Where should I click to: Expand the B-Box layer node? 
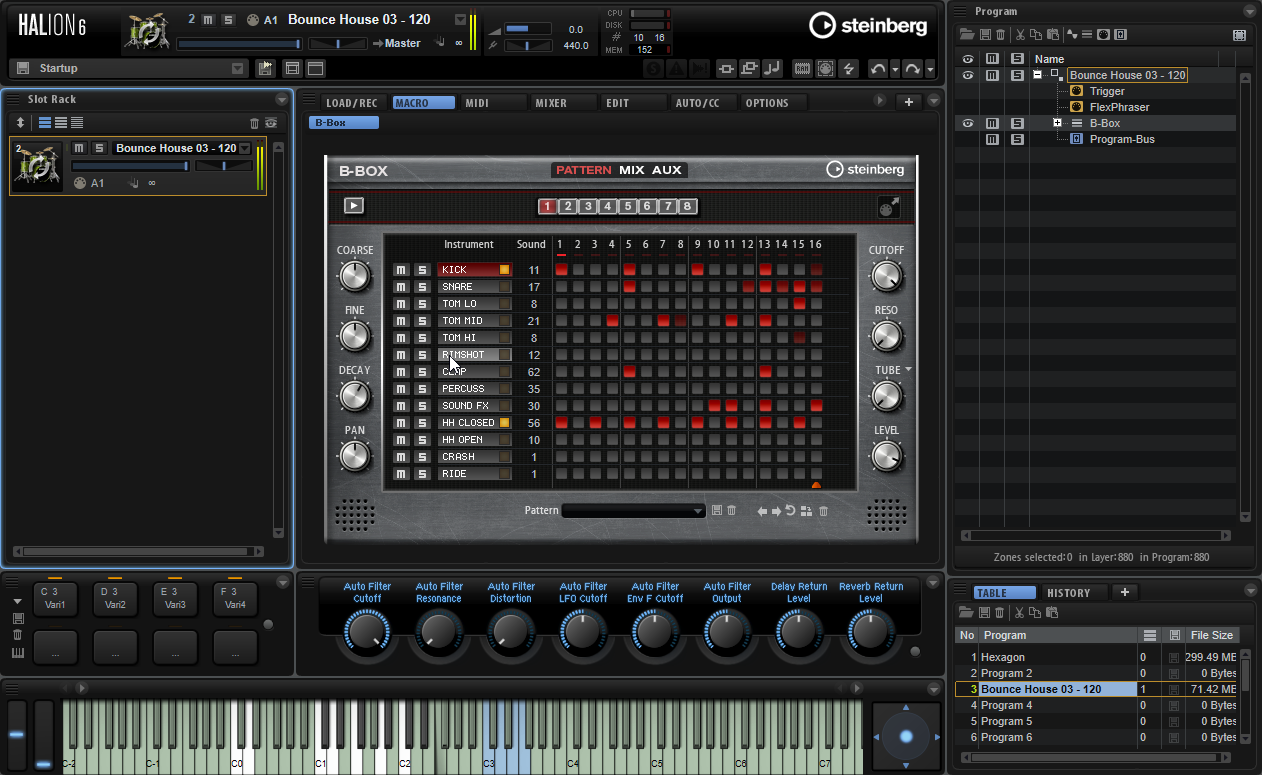coord(1057,123)
